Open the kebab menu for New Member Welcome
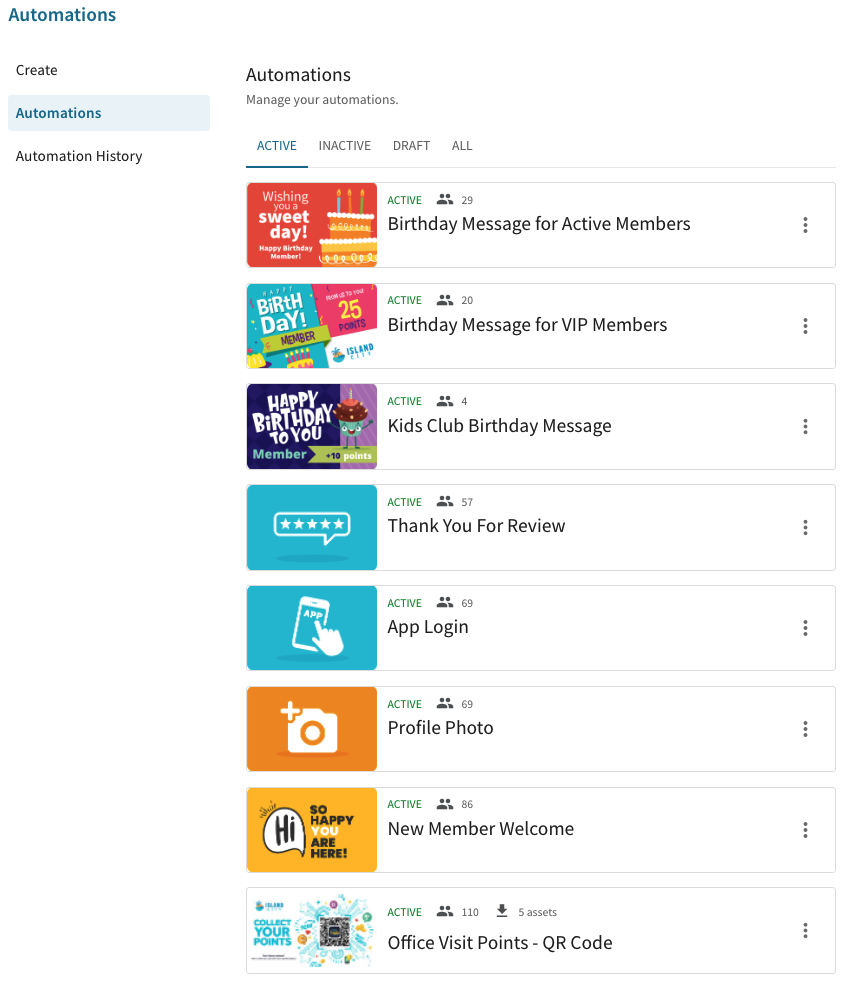Screen dimensions: 846x981 [x=805, y=830]
